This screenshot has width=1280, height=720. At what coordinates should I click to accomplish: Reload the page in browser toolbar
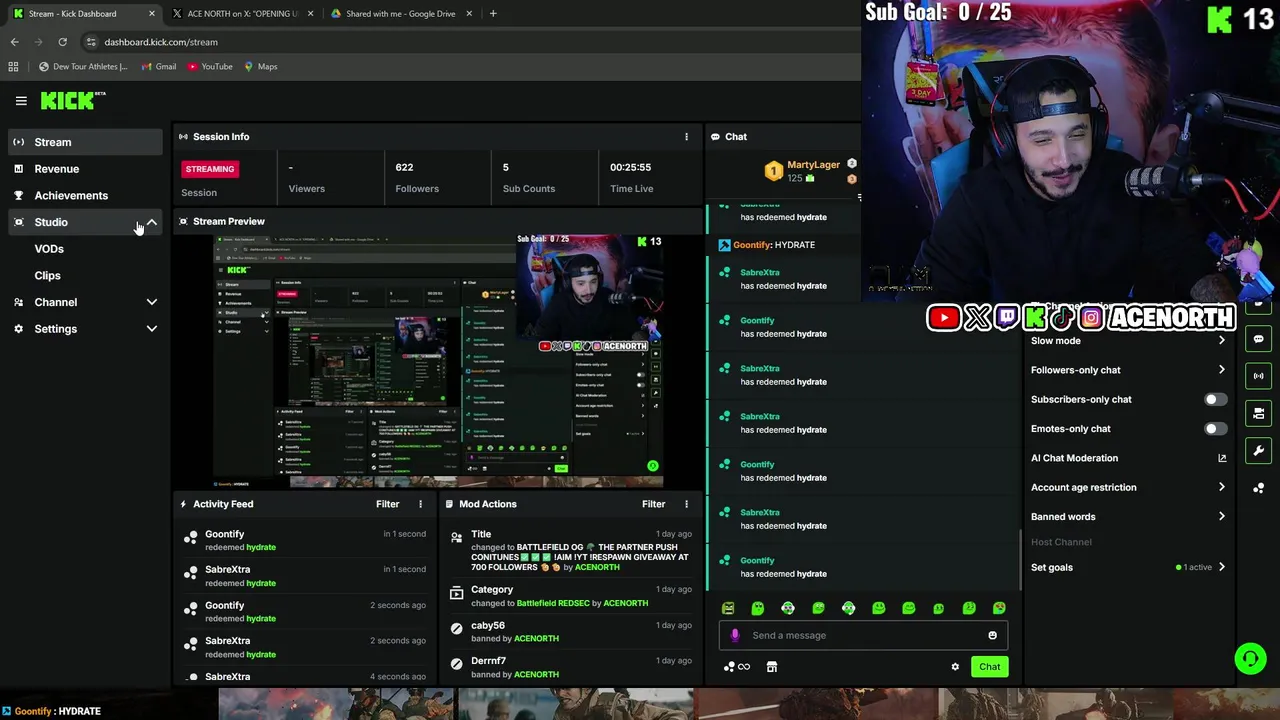click(x=62, y=42)
